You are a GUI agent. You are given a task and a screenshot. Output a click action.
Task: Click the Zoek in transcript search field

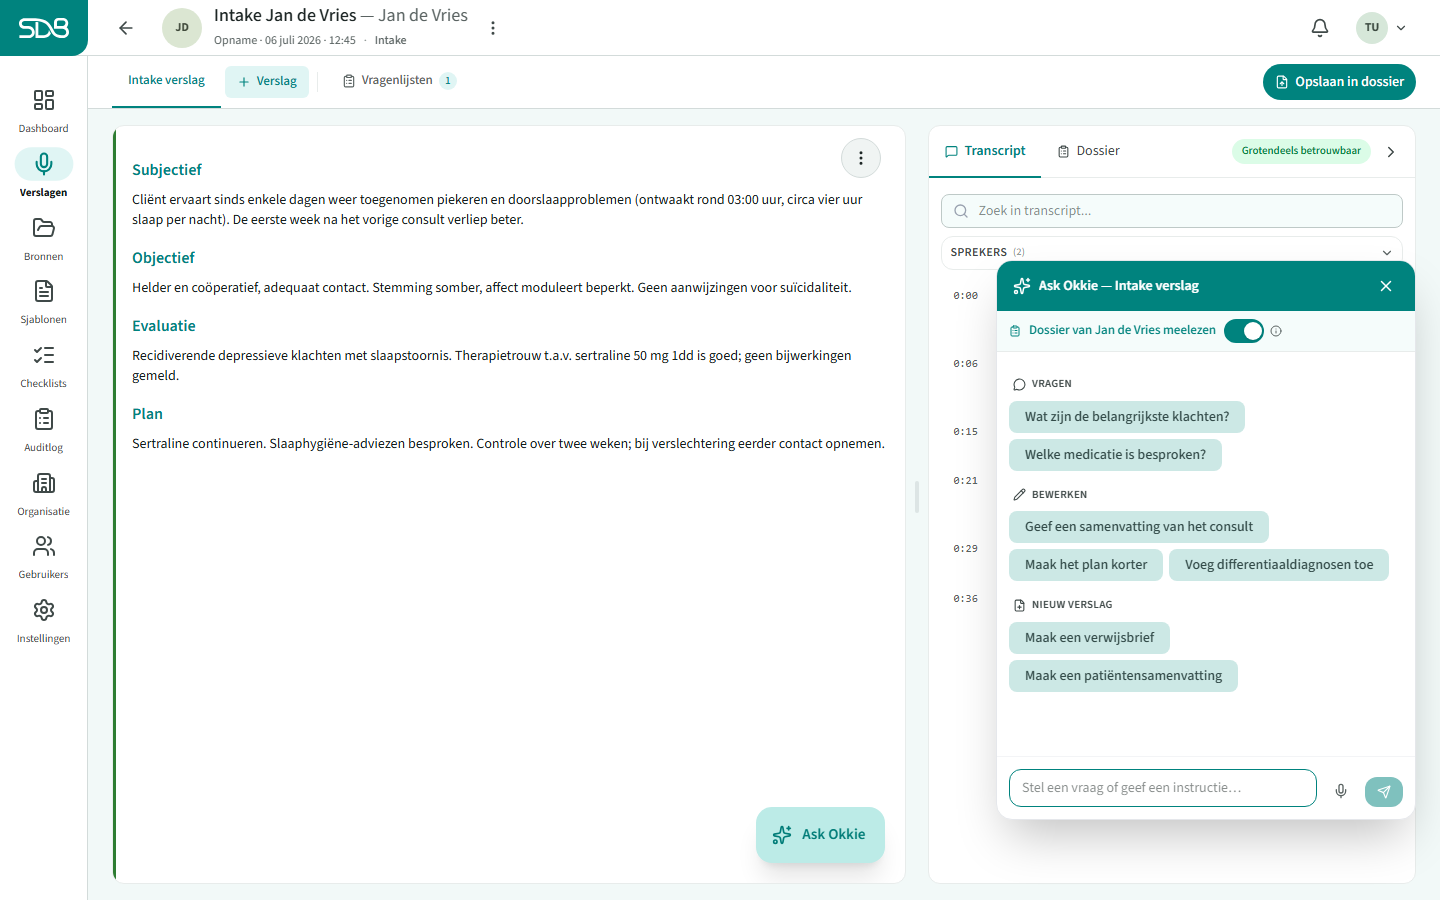click(1171, 211)
